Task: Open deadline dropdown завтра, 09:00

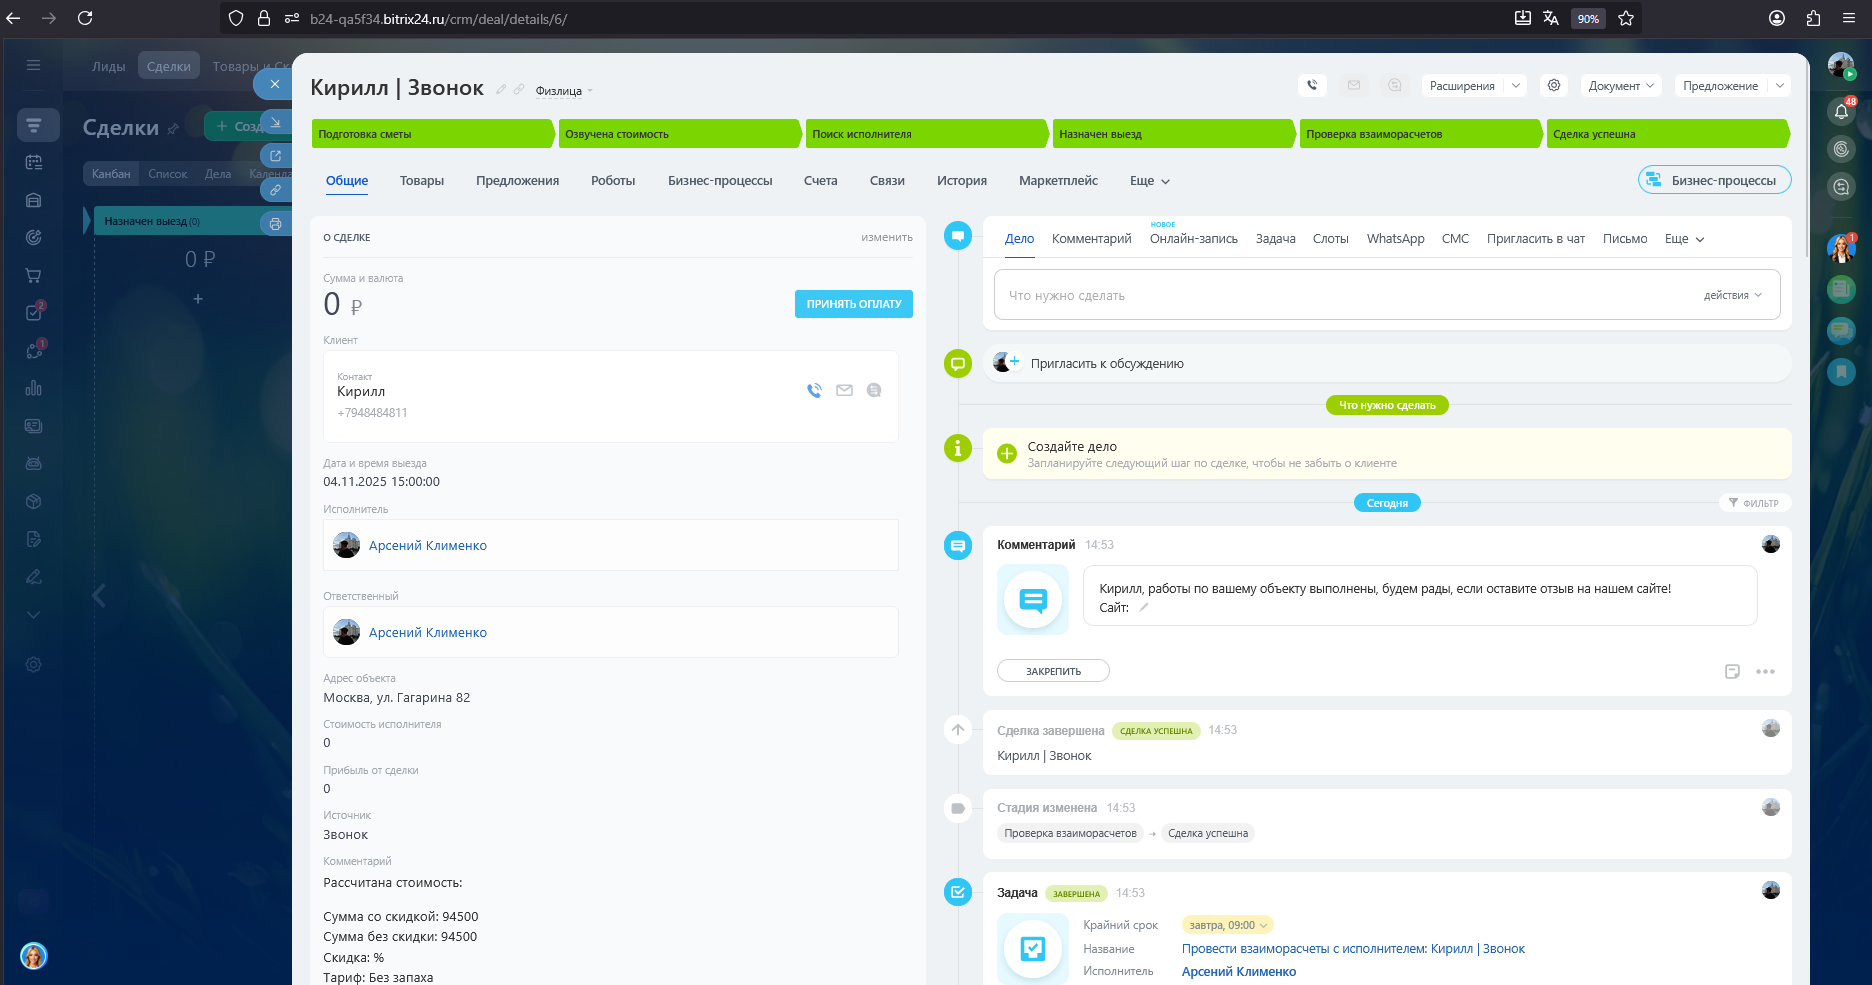Action: [x=1227, y=926]
